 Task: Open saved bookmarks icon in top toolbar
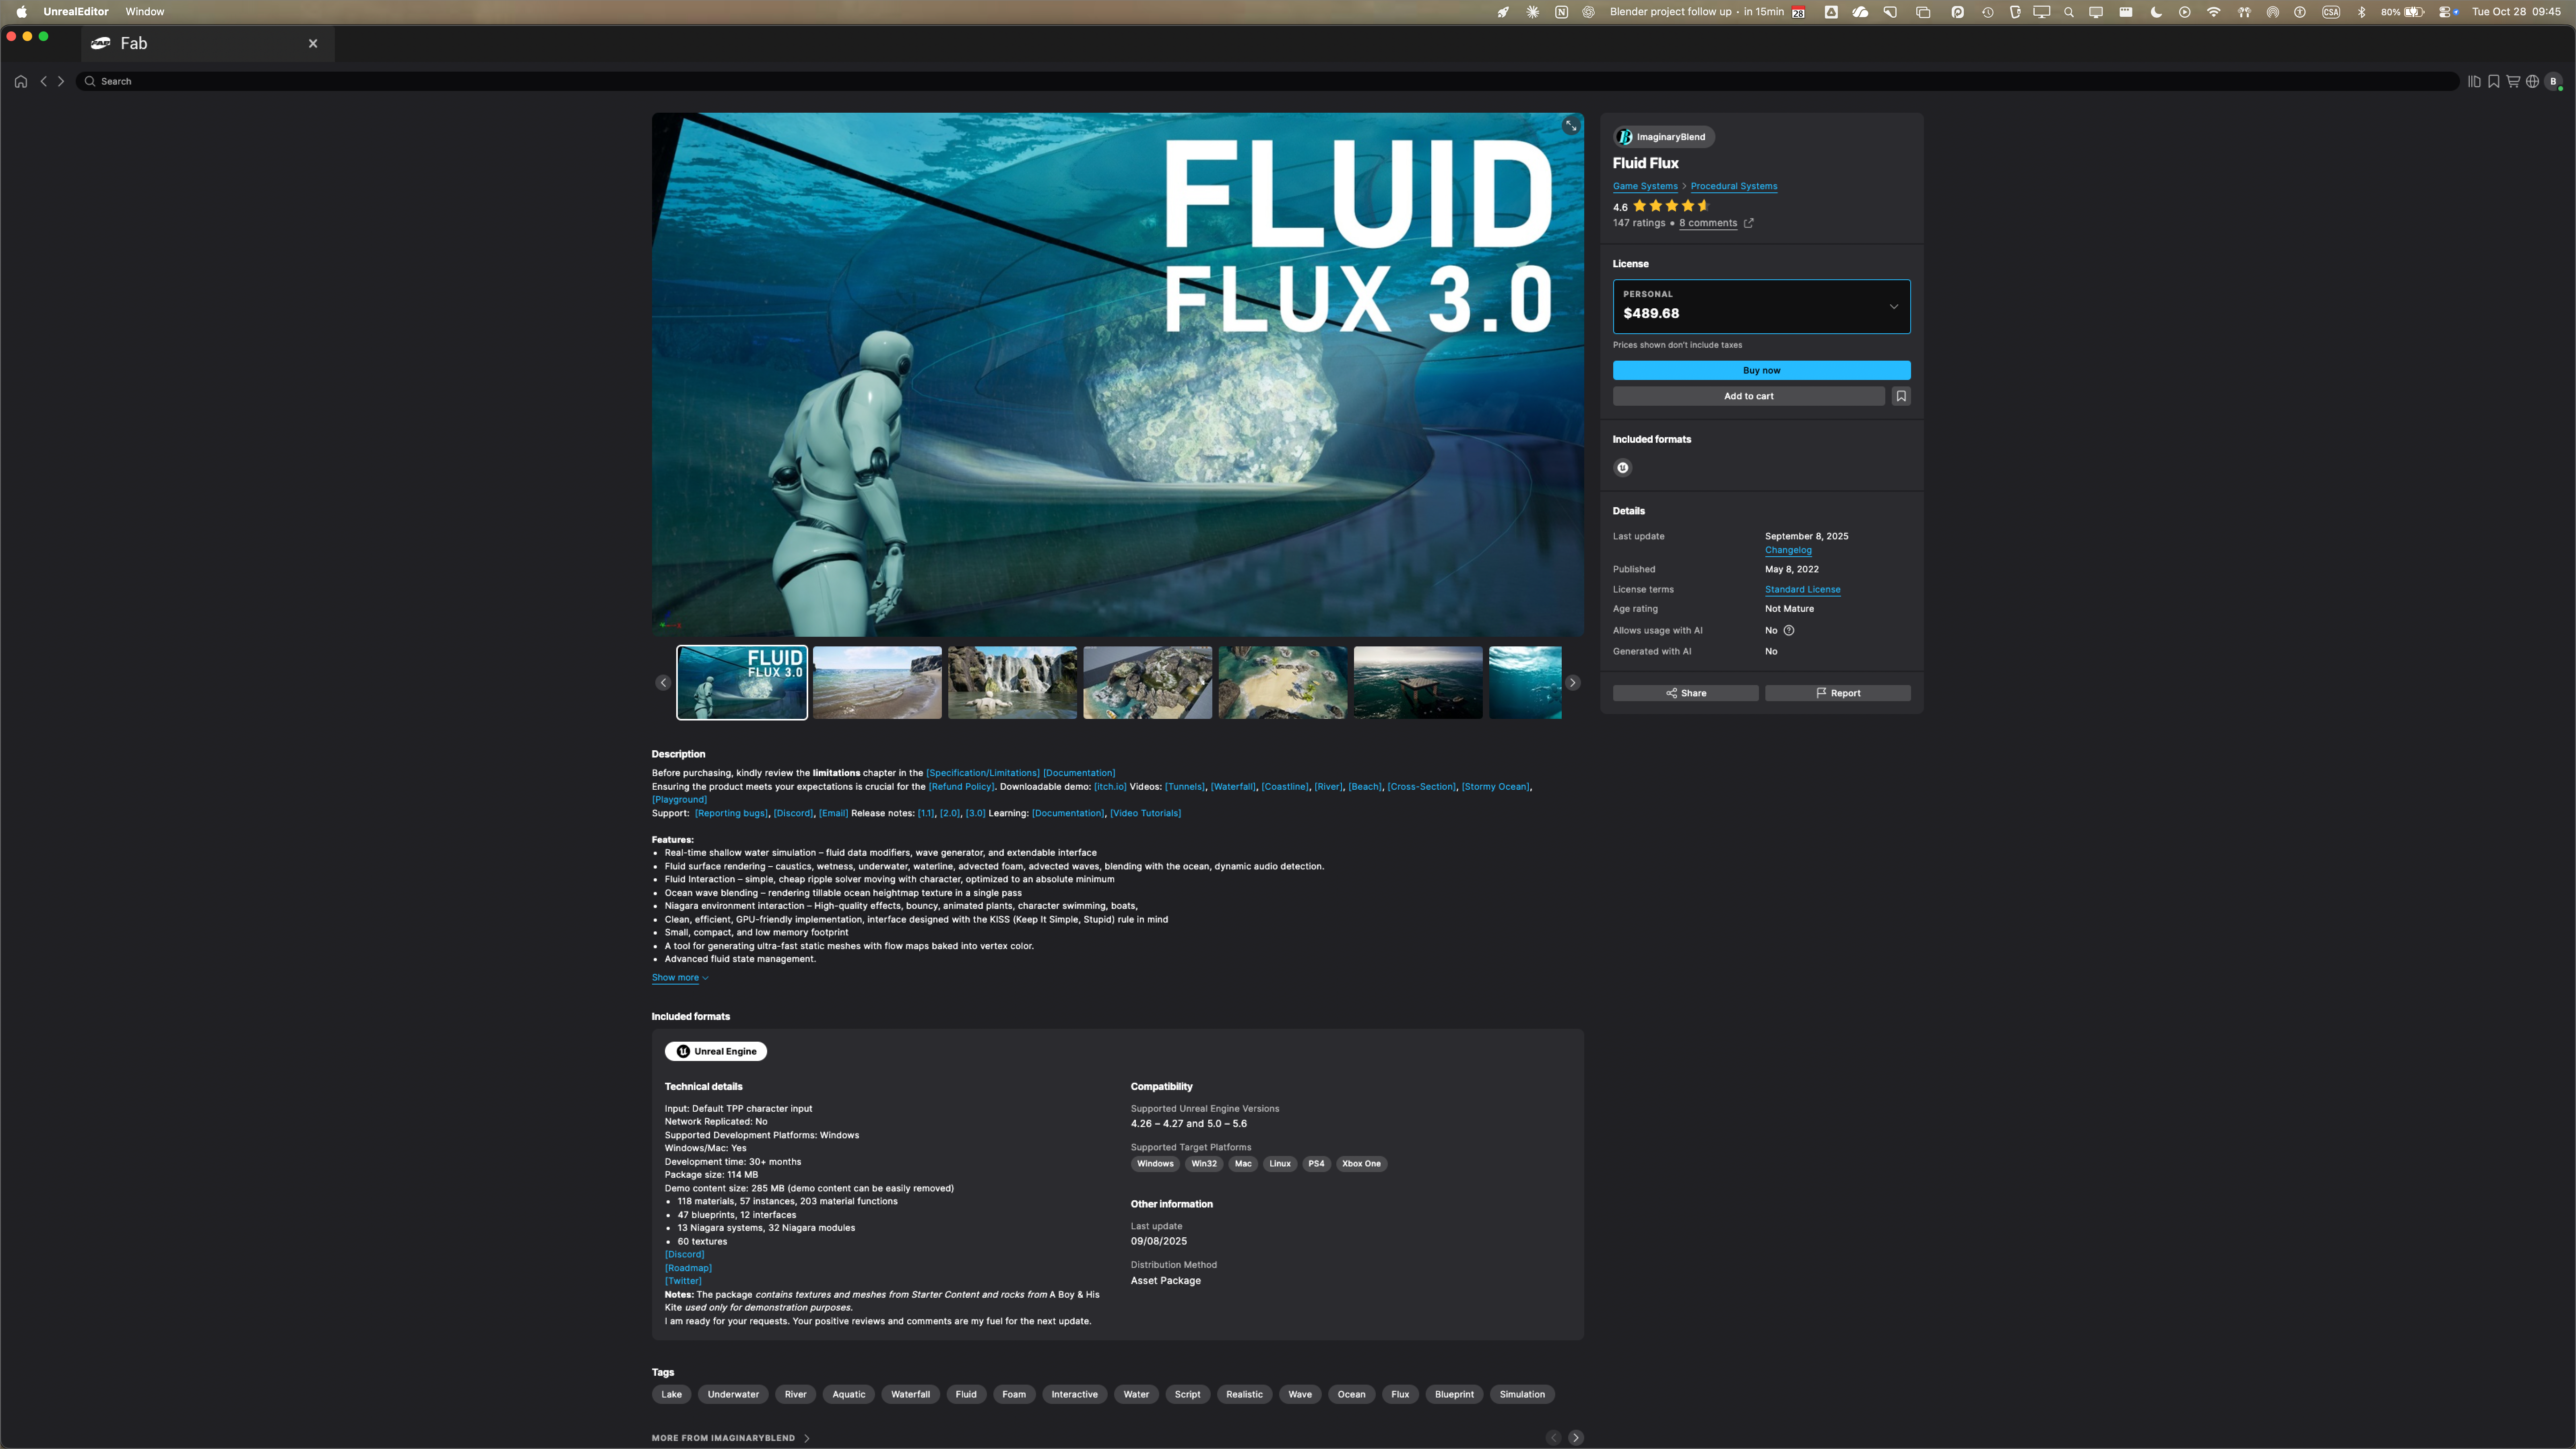pyautogui.click(x=2494, y=82)
